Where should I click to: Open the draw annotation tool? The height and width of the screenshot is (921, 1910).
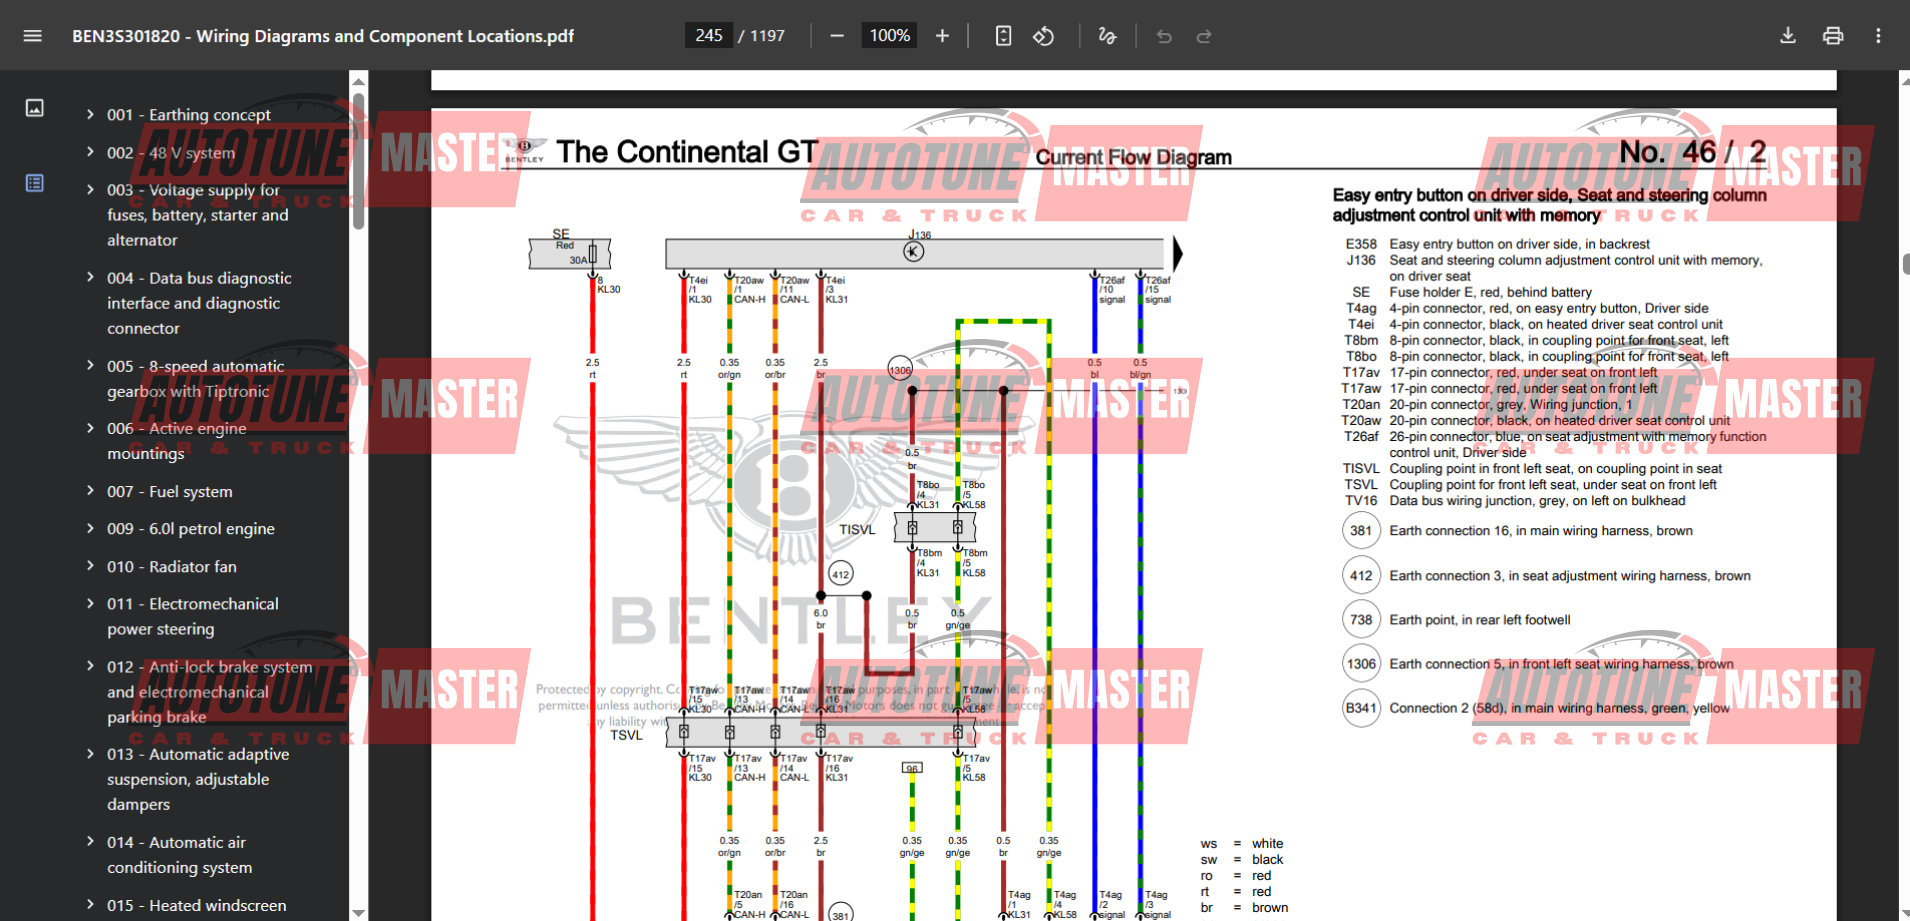coord(1107,36)
